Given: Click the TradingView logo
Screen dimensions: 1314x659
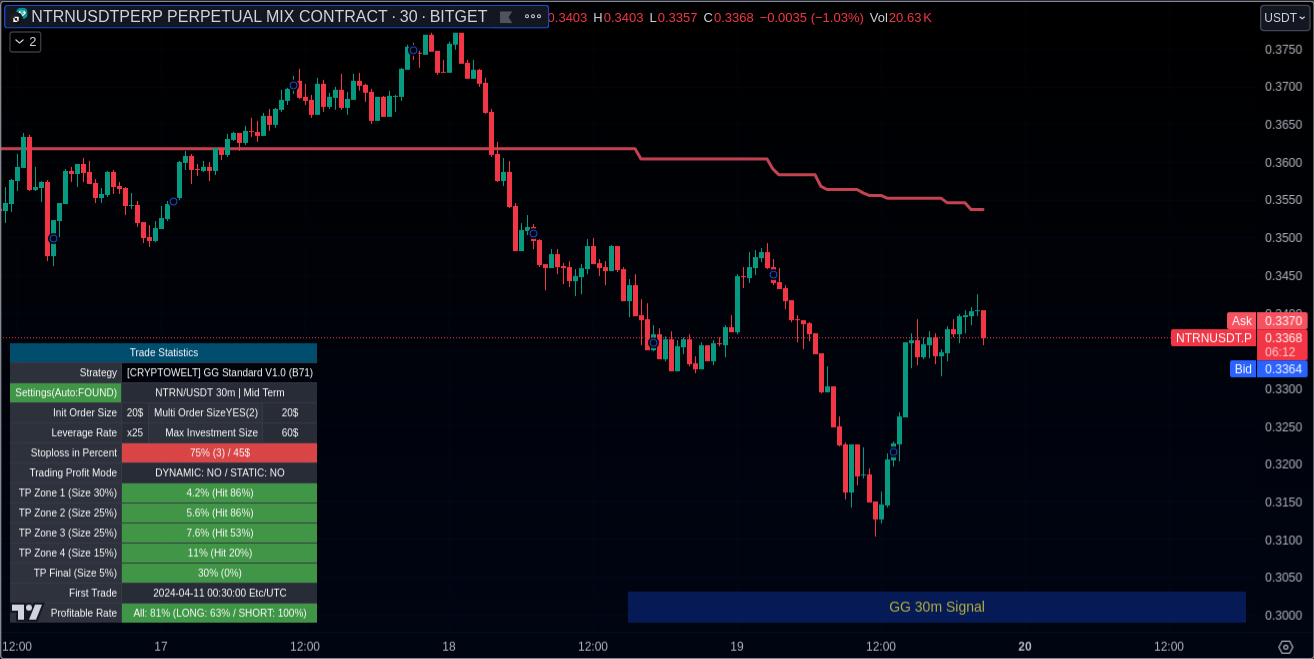Looking at the screenshot, I should coord(27,612).
